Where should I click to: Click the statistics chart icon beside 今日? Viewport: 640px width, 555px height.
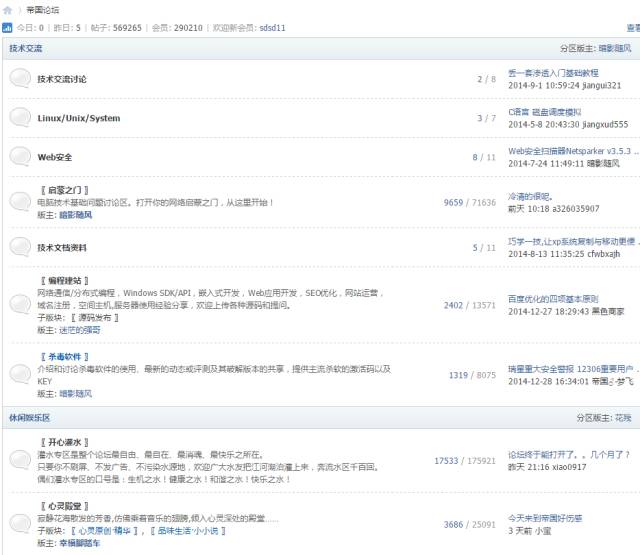[x=9, y=28]
